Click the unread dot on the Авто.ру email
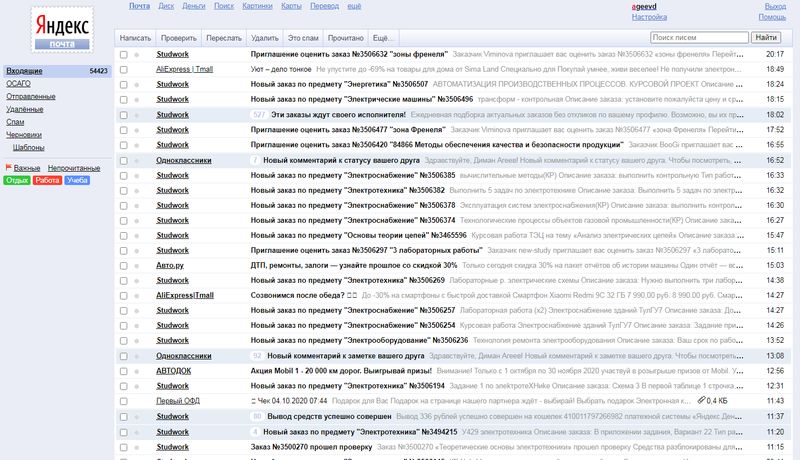 pyautogui.click(x=137, y=265)
